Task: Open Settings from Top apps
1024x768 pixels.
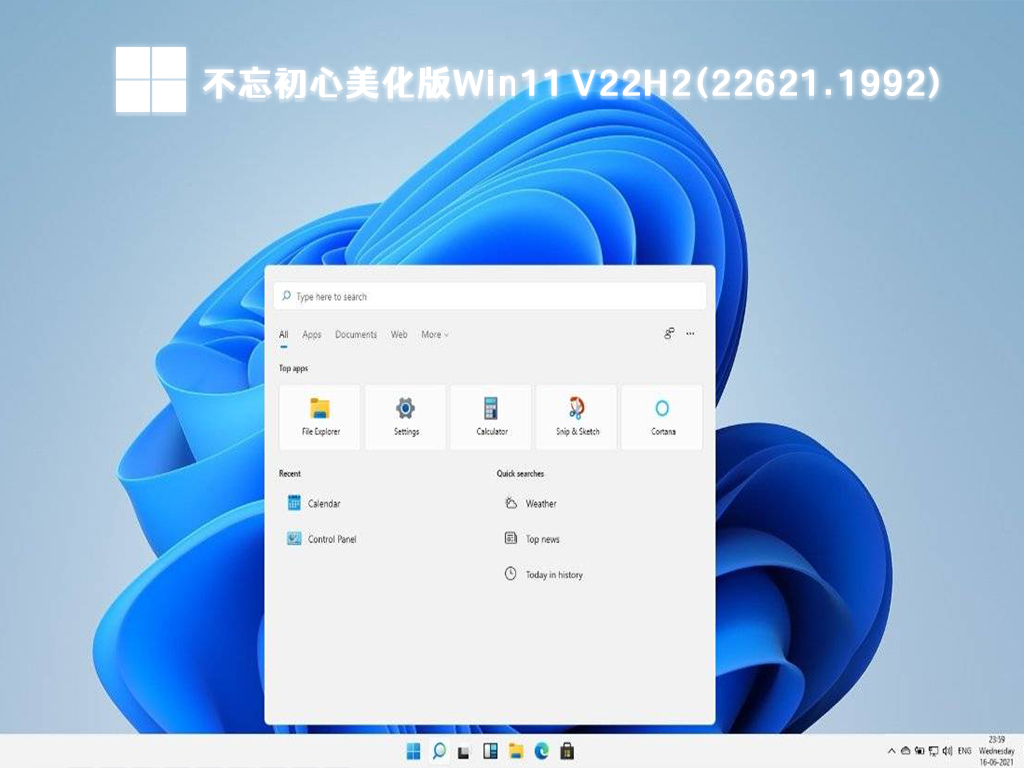Action: tap(405, 417)
